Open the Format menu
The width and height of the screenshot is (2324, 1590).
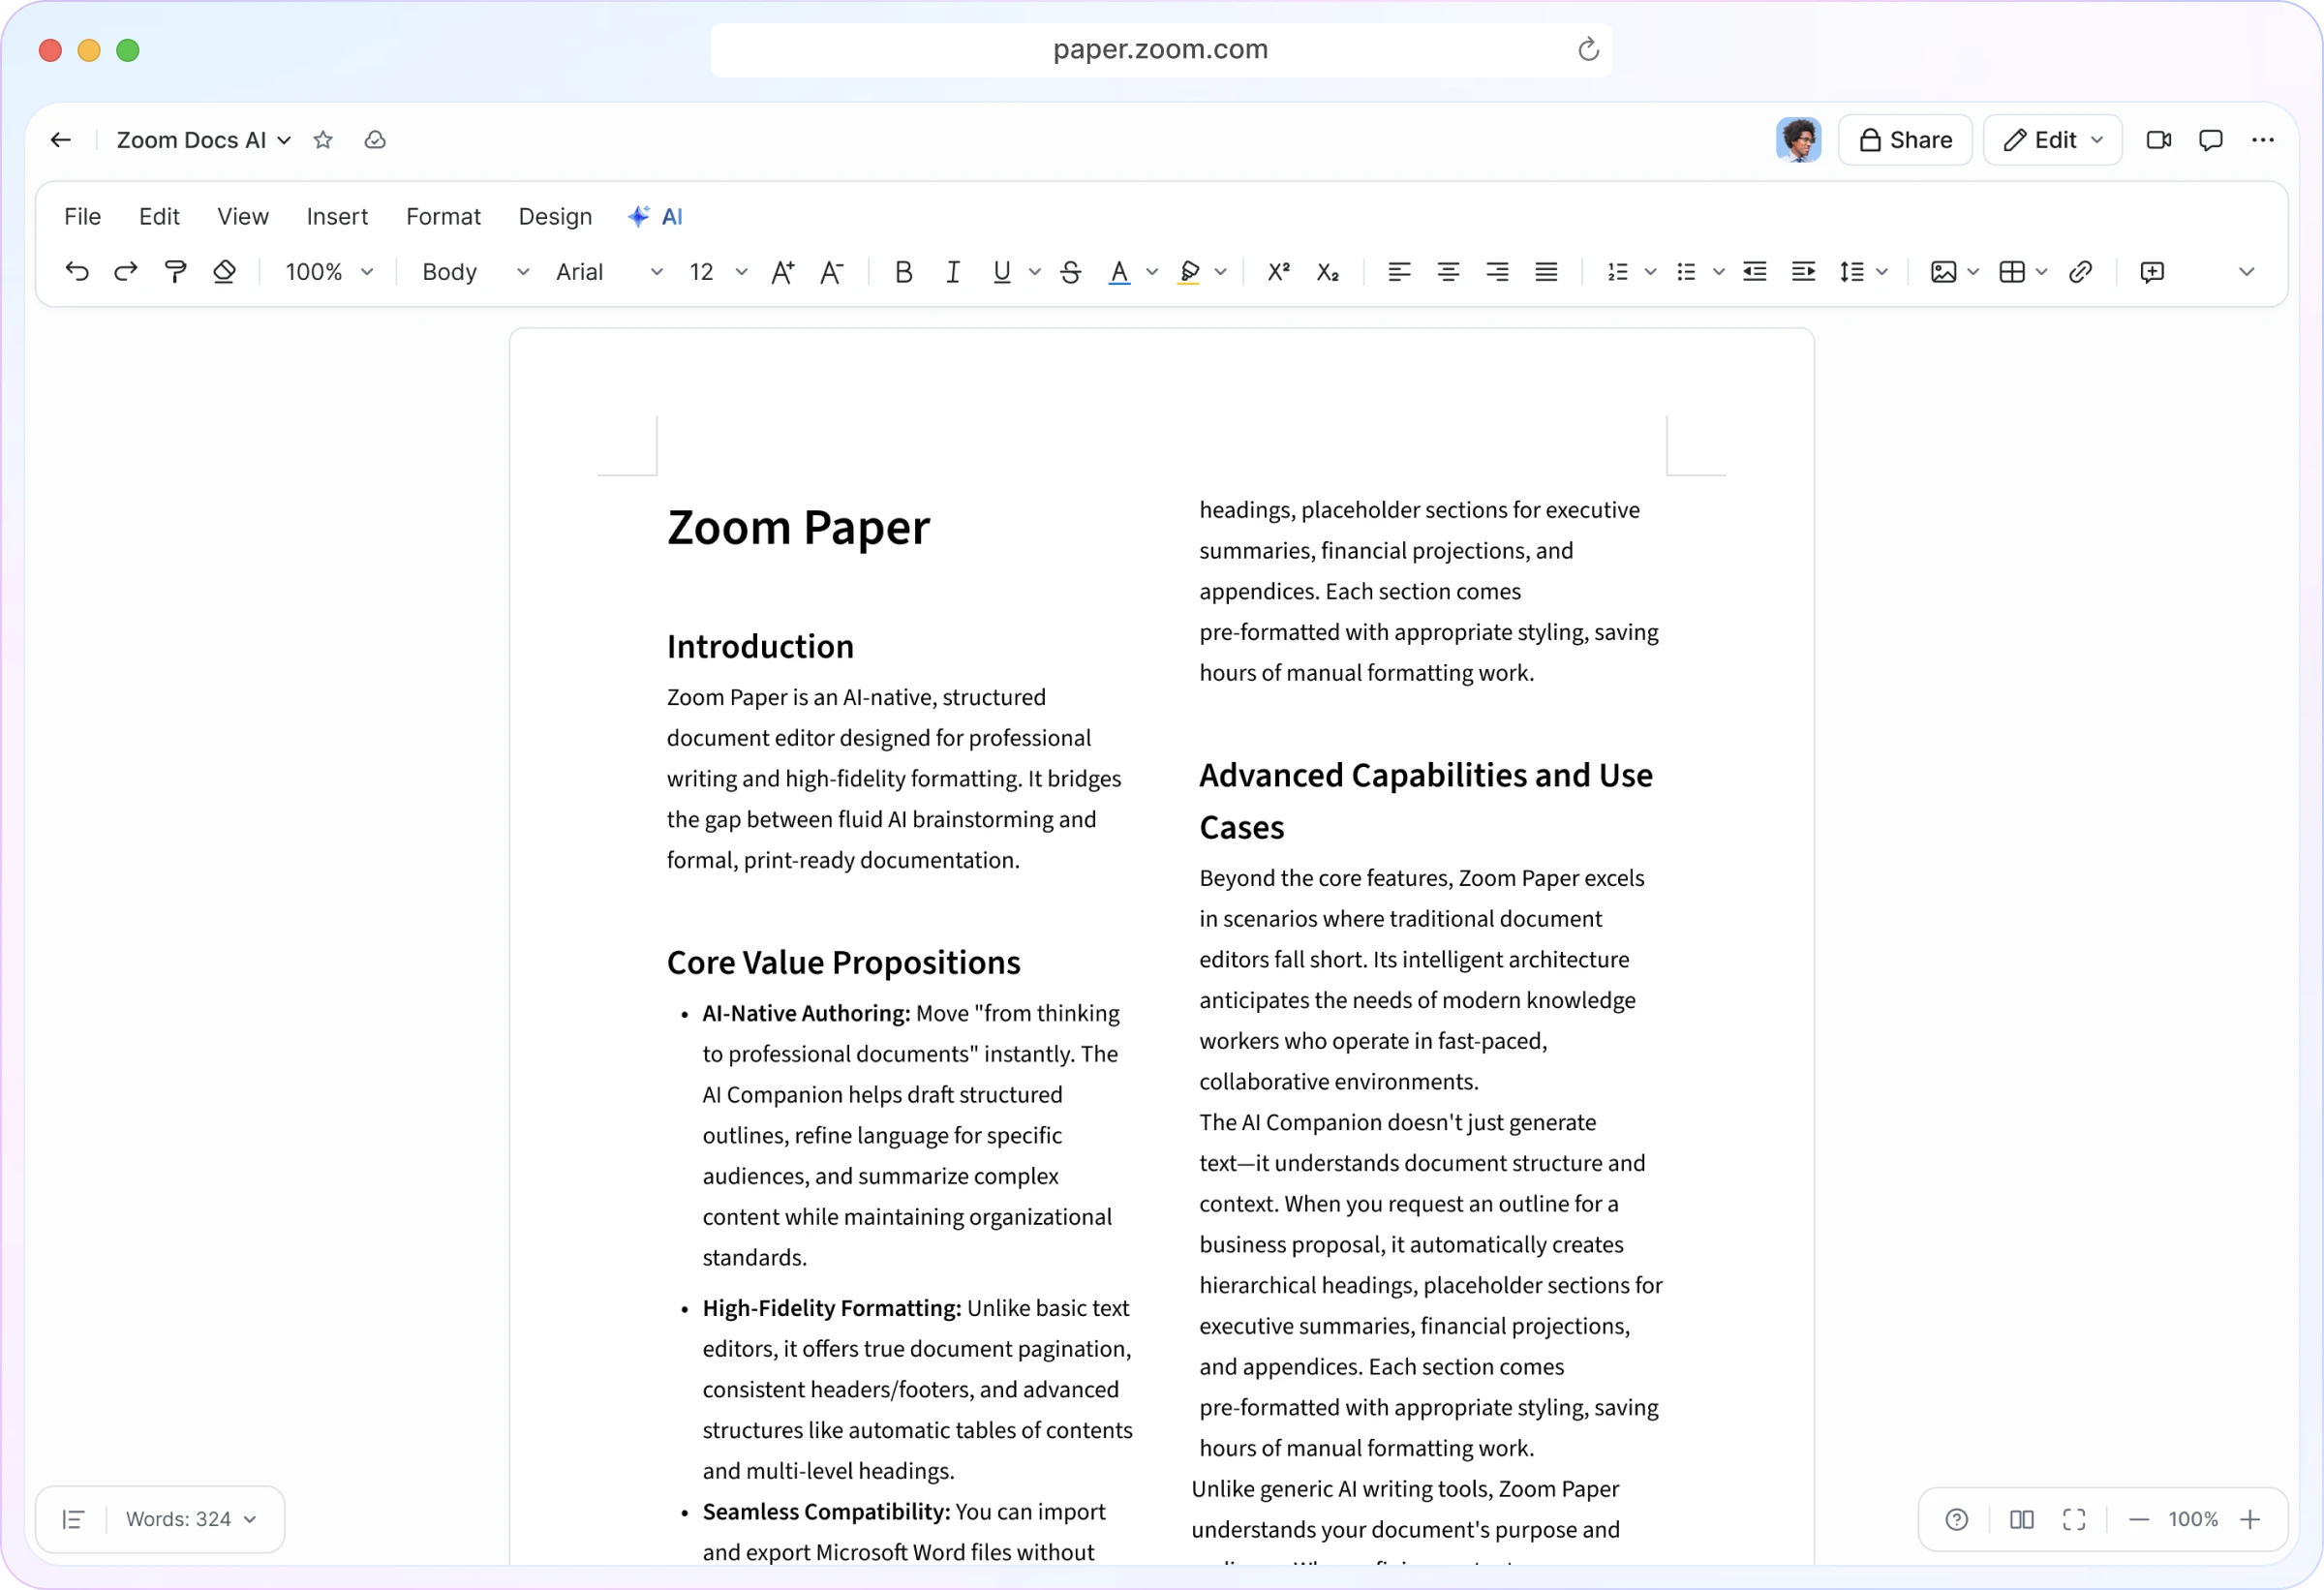443,217
